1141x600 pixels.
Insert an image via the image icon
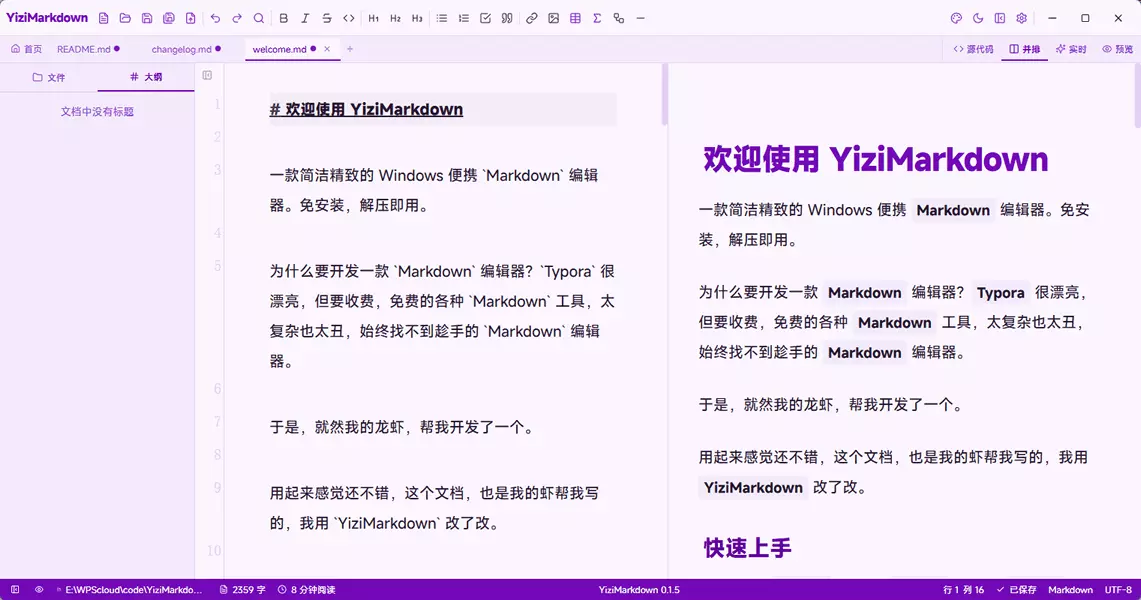tap(554, 18)
